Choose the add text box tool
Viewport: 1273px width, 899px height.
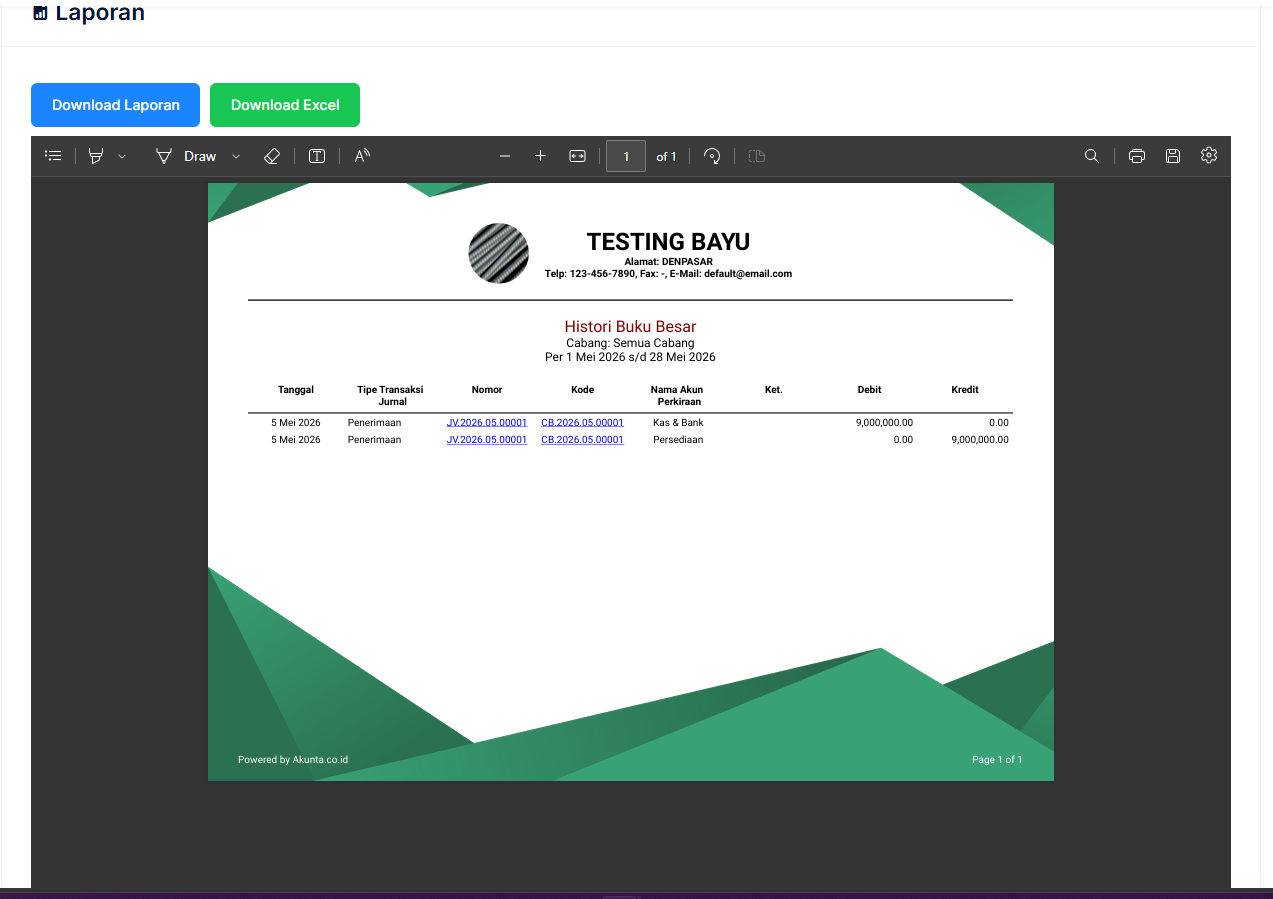click(x=317, y=156)
